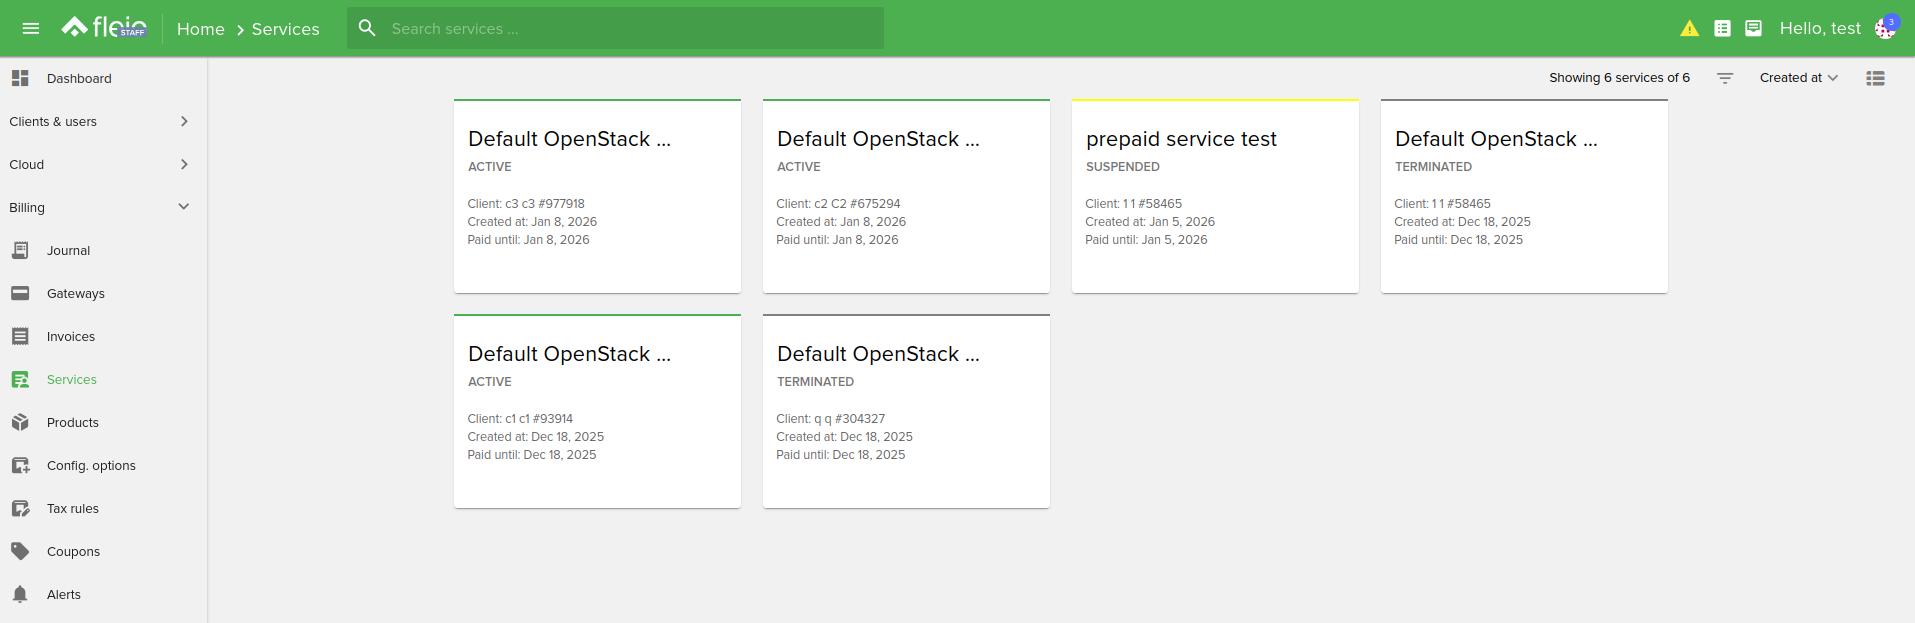1915x623 pixels.
Task: Open the user avatar with notification badge
Action: click(1885, 28)
